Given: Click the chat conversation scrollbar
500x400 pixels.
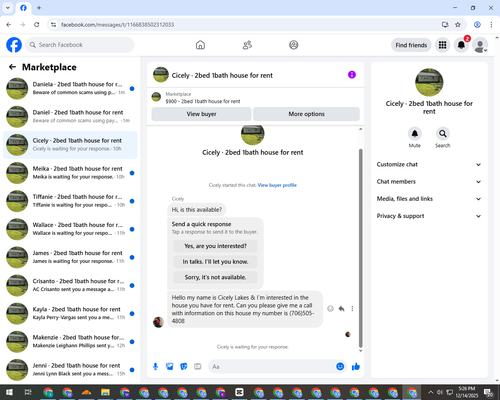Looking at the screenshot, I should 360,248.
